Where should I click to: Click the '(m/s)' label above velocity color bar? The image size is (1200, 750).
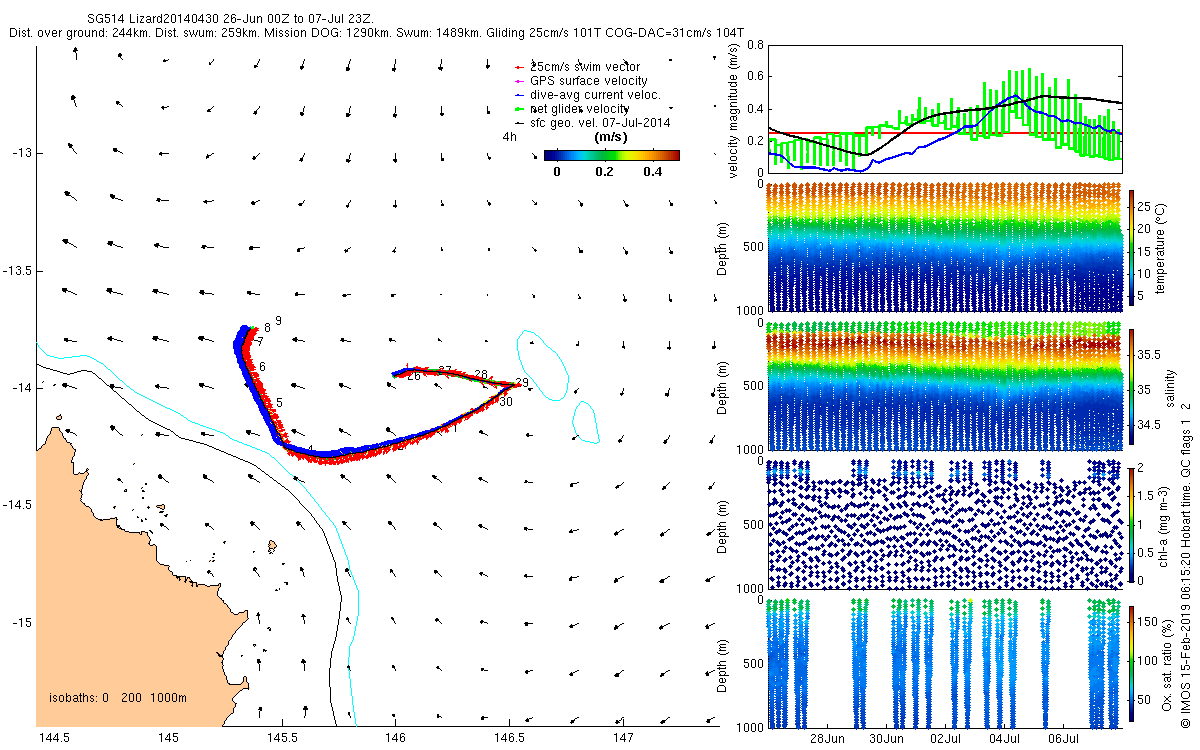[x=611, y=137]
